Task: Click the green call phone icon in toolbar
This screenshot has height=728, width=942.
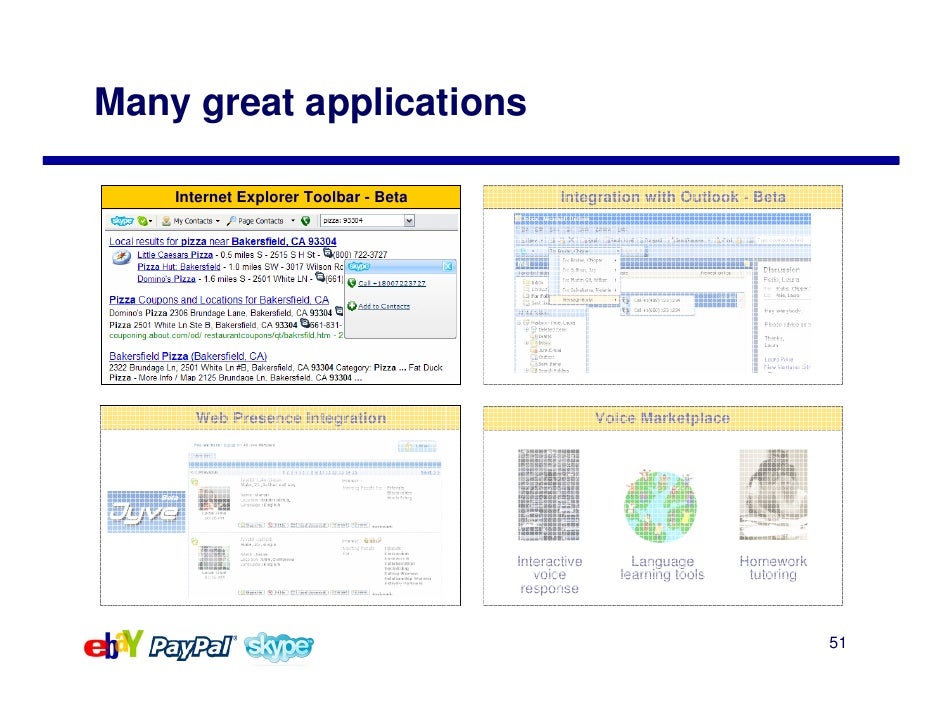Action: click(305, 220)
